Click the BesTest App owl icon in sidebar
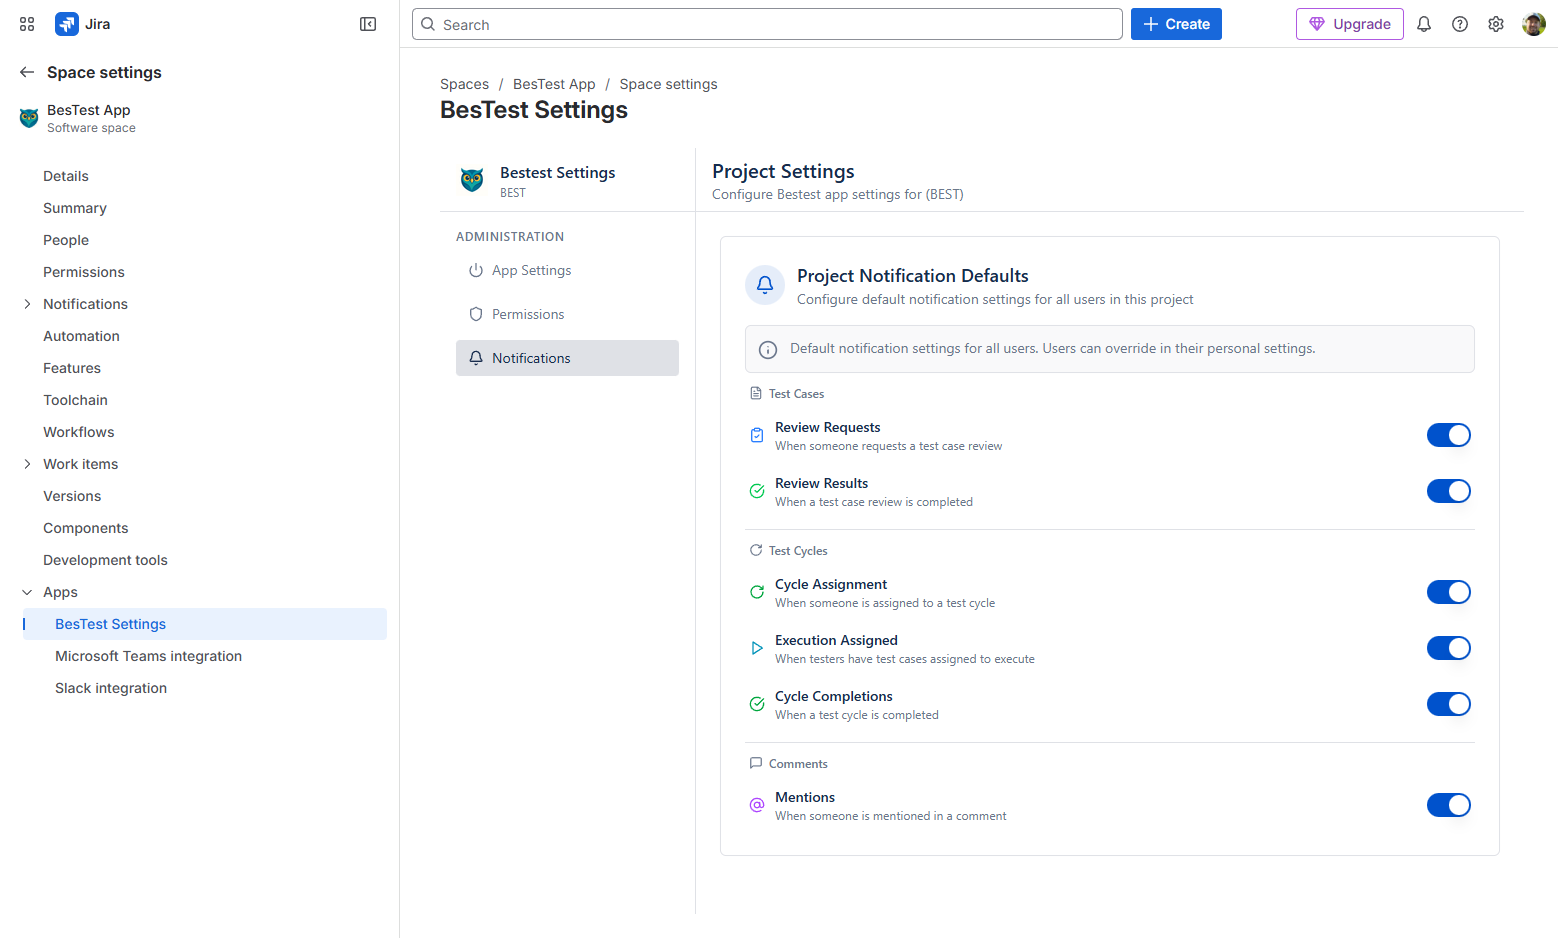1558x938 pixels. click(x=29, y=118)
